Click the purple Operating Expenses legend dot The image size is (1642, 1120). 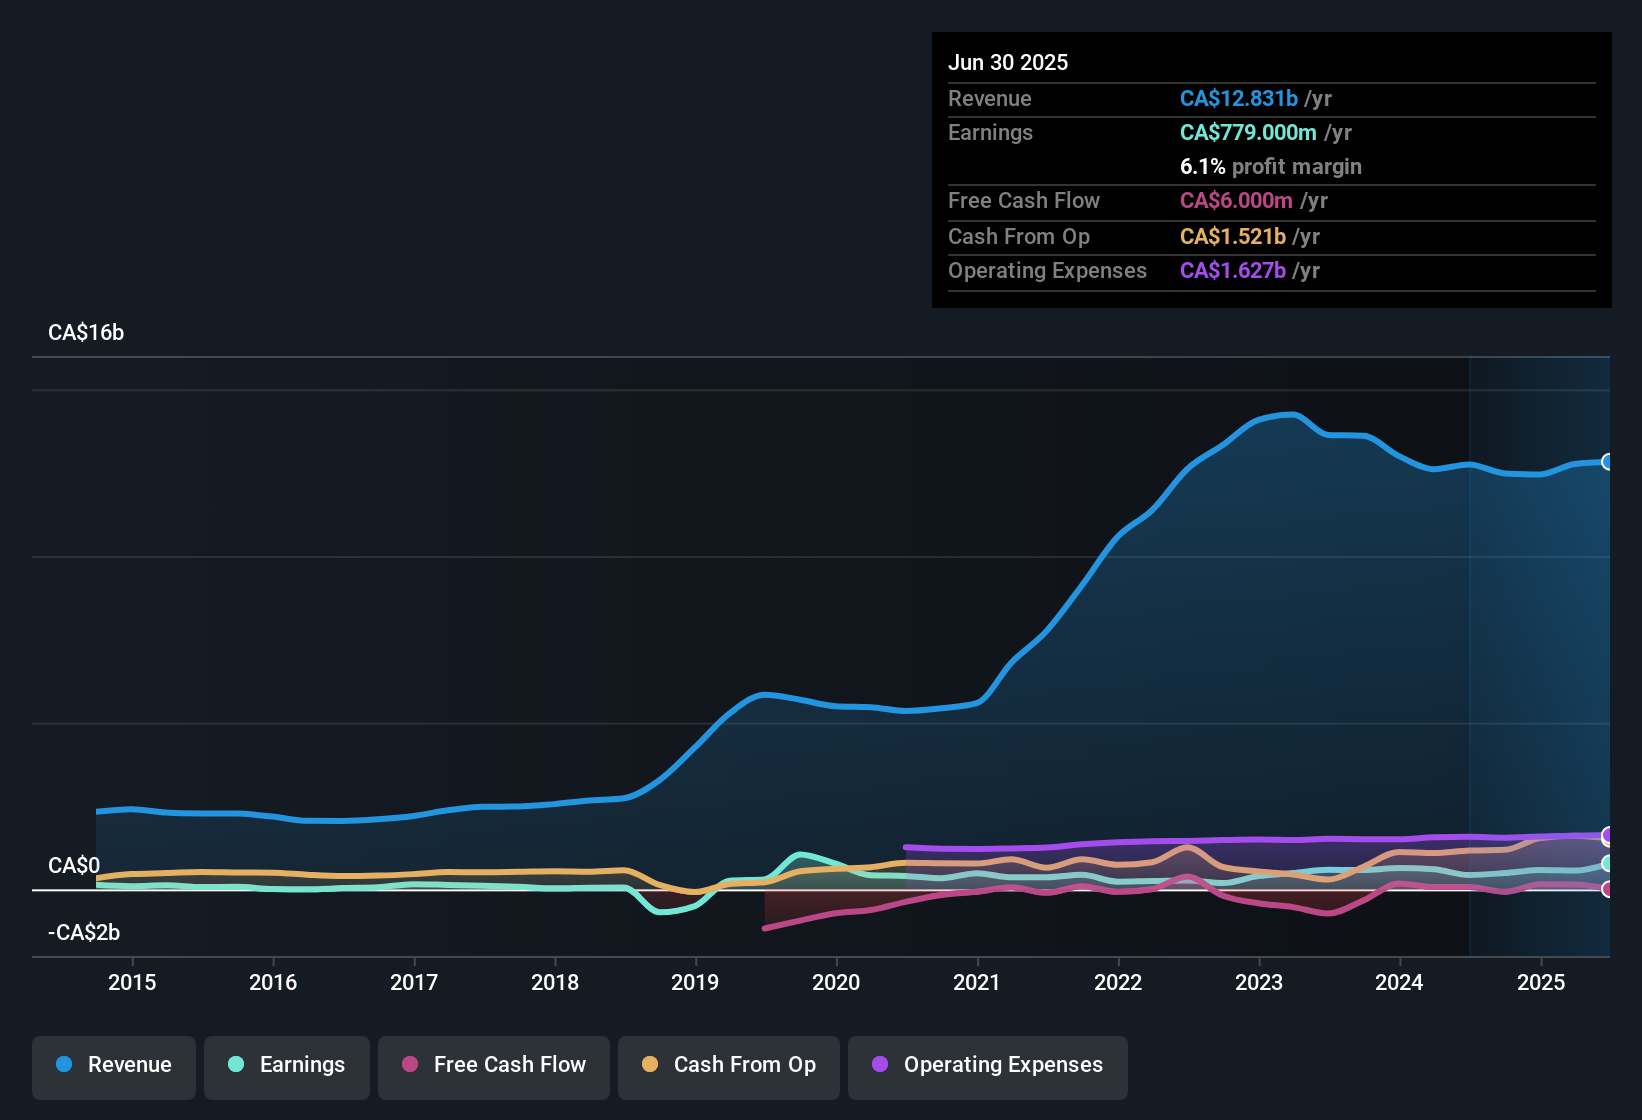click(879, 1065)
